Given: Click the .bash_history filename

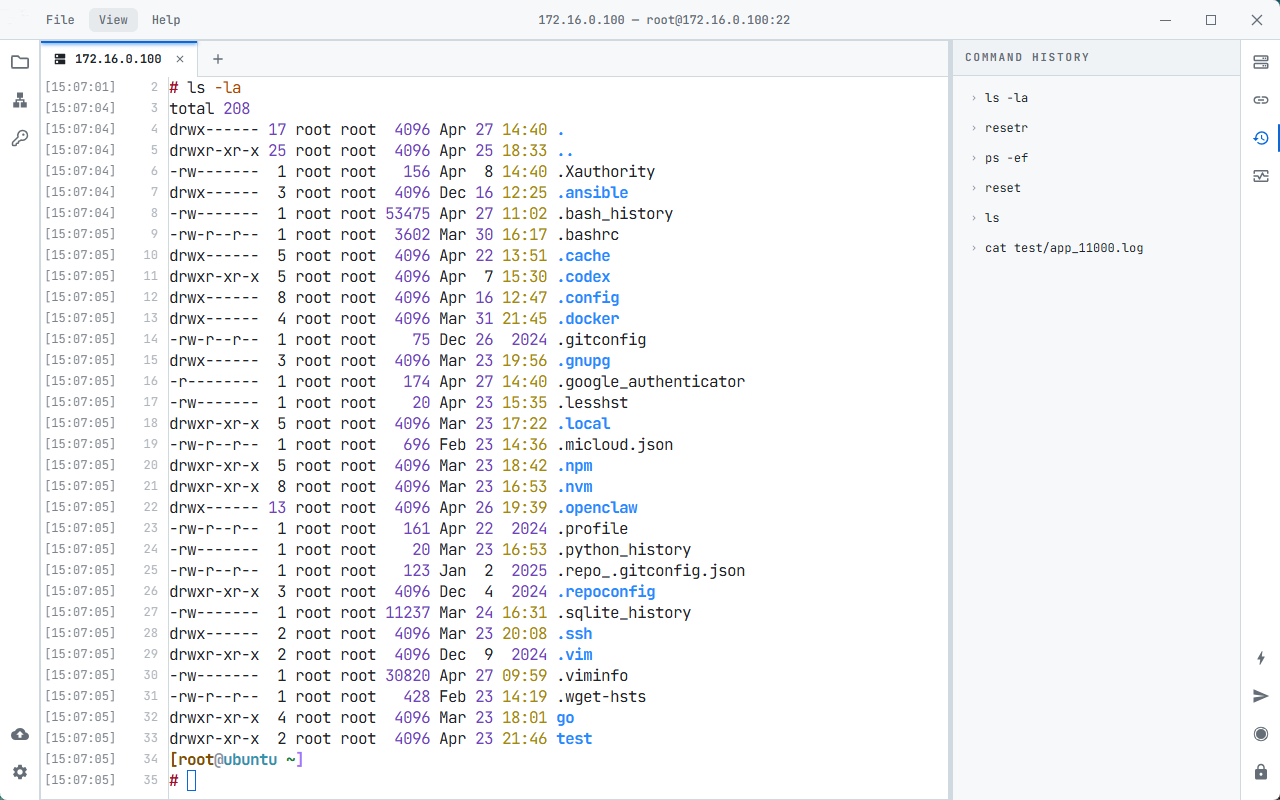Looking at the screenshot, I should click(615, 214).
